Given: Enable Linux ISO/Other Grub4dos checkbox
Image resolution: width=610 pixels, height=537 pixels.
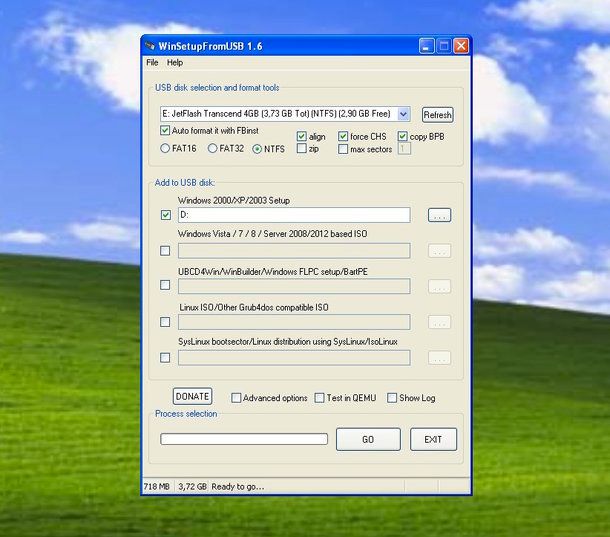Looking at the screenshot, I should pyautogui.click(x=165, y=322).
